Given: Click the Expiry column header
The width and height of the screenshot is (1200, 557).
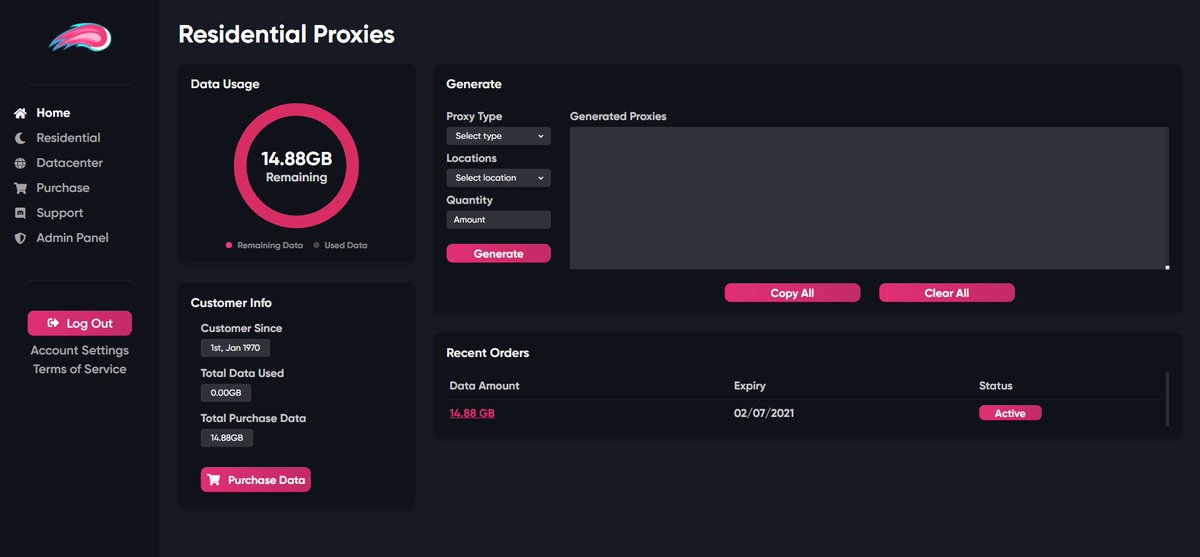Looking at the screenshot, I should 750,386.
